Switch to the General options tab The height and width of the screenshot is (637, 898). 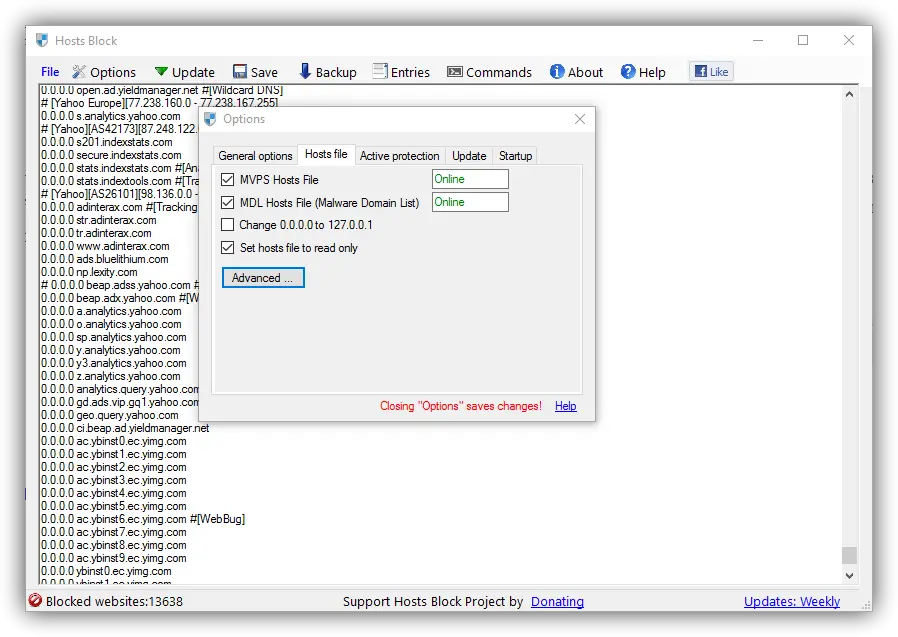click(x=255, y=156)
